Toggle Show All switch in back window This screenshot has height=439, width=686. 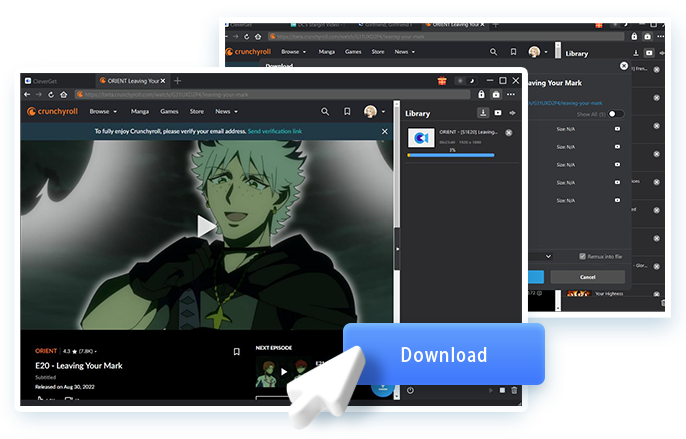(616, 114)
